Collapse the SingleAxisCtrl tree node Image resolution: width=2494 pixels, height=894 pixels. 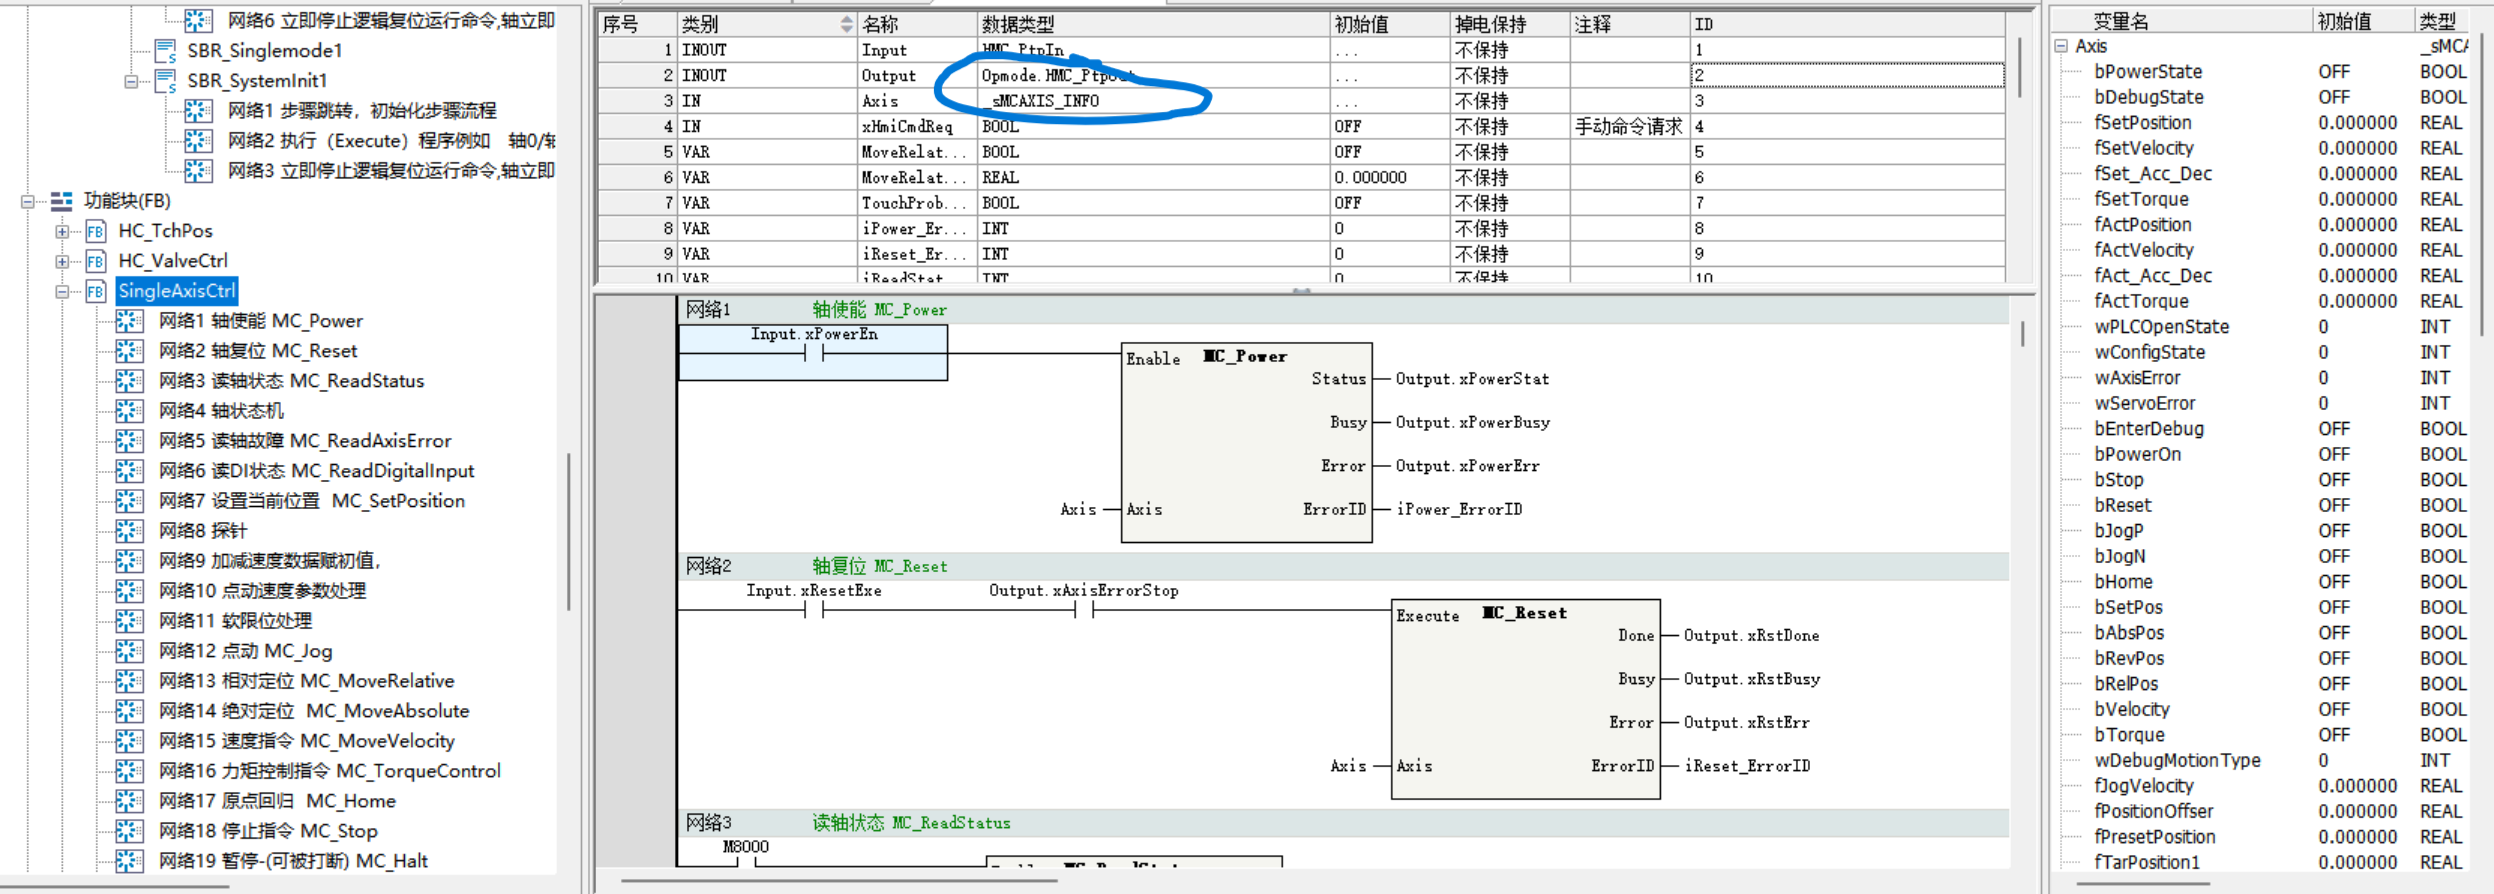tap(62, 292)
